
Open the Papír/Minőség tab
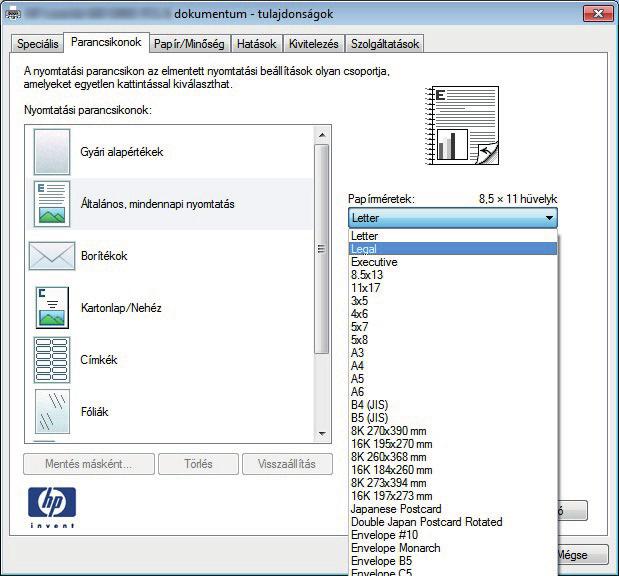pos(189,43)
